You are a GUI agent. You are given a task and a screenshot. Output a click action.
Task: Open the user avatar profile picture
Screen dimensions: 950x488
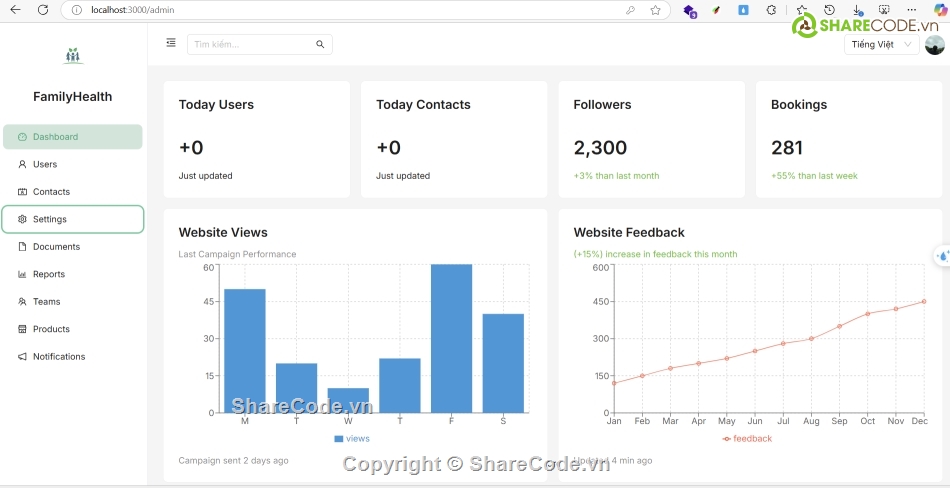[x=934, y=45]
